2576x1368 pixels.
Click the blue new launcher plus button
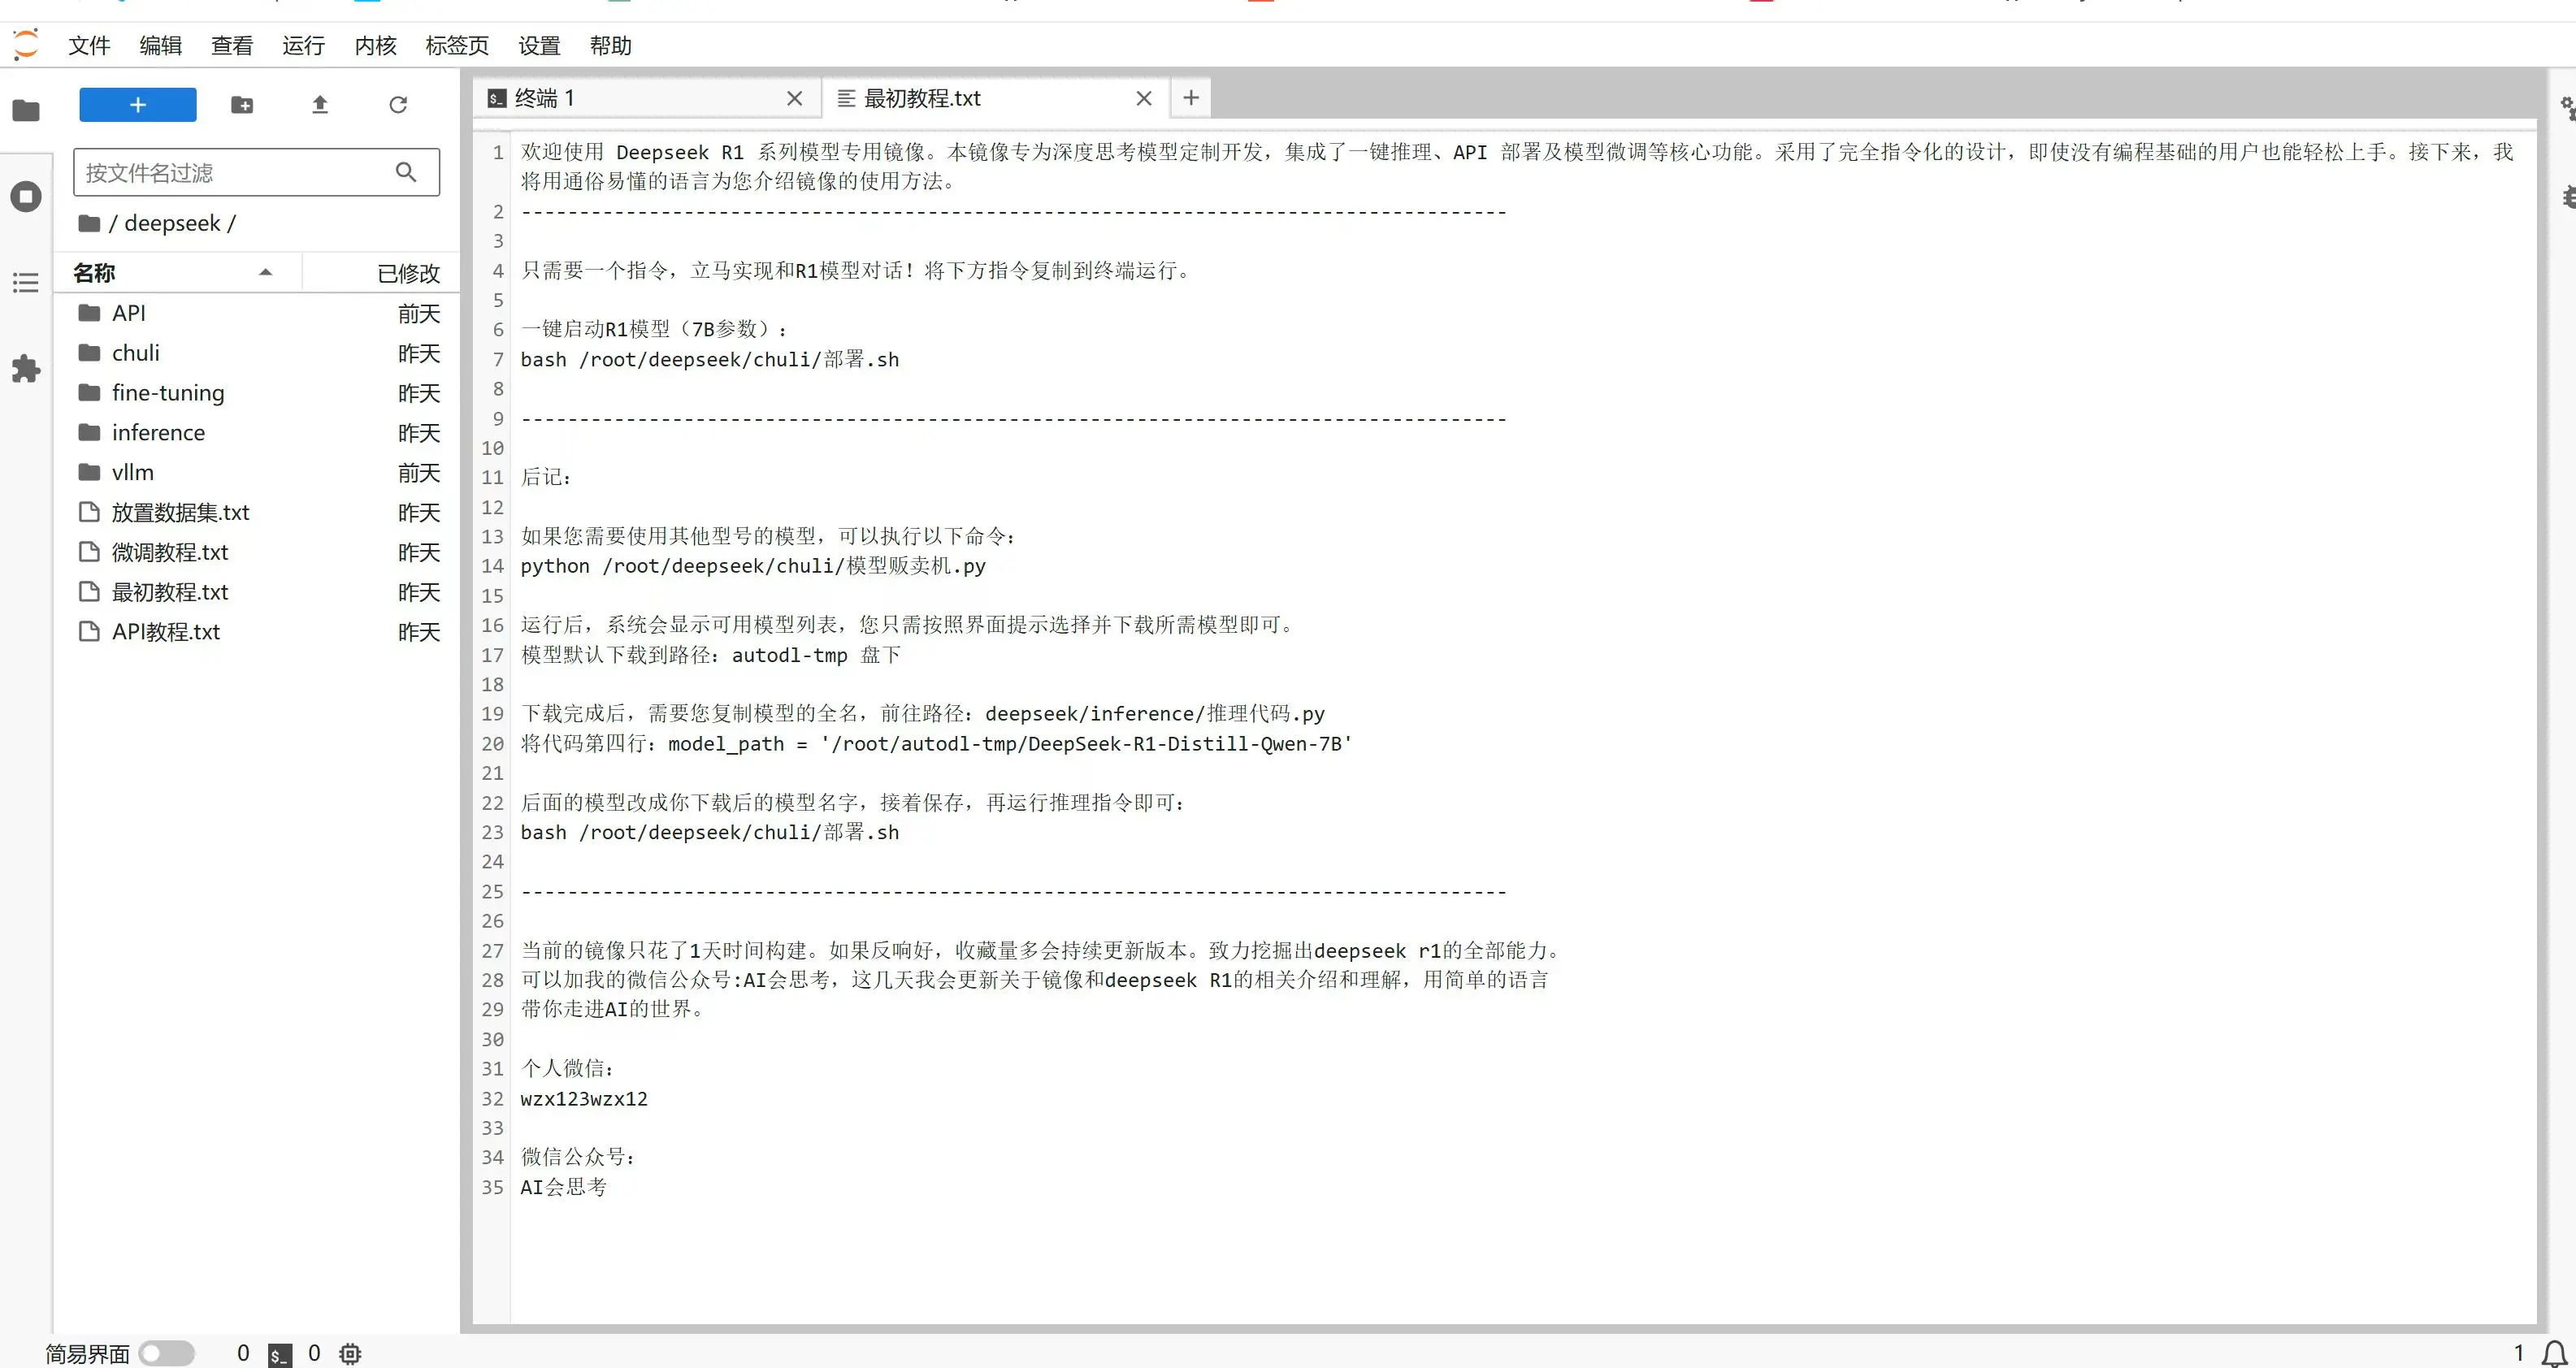click(138, 105)
